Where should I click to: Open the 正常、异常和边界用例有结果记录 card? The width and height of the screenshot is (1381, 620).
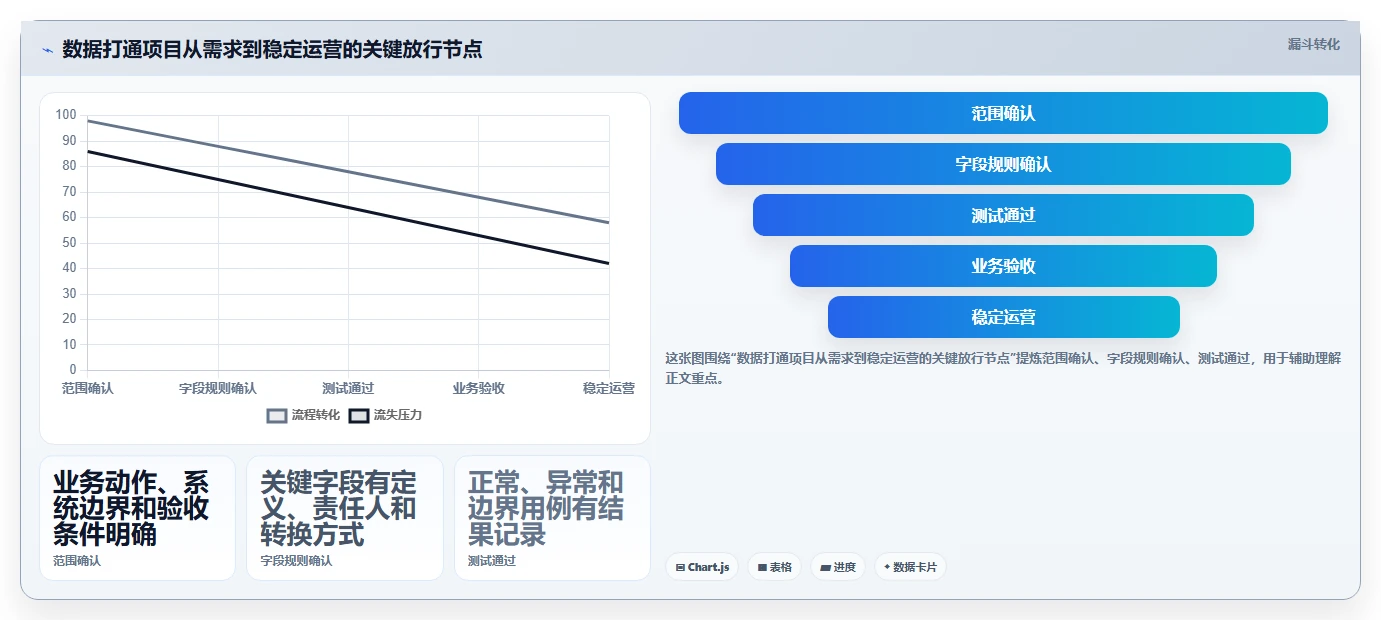[x=552, y=518]
